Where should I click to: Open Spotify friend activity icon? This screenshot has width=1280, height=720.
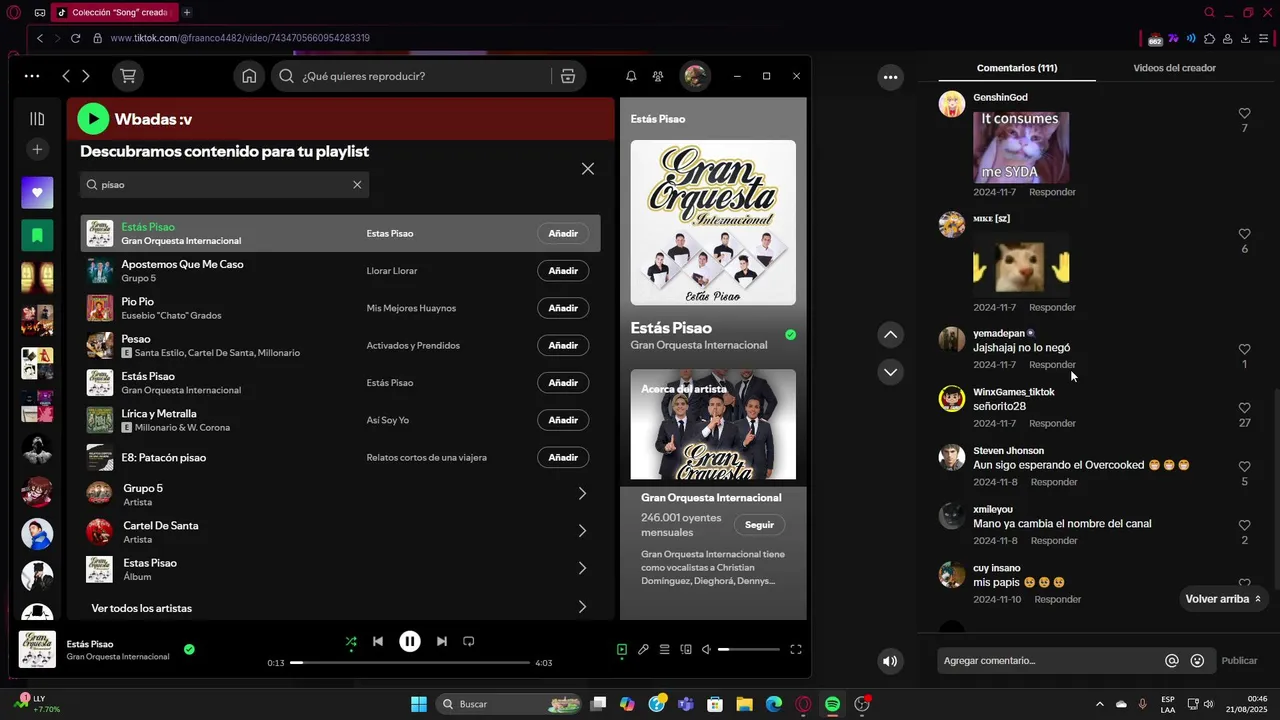pyautogui.click(x=658, y=76)
